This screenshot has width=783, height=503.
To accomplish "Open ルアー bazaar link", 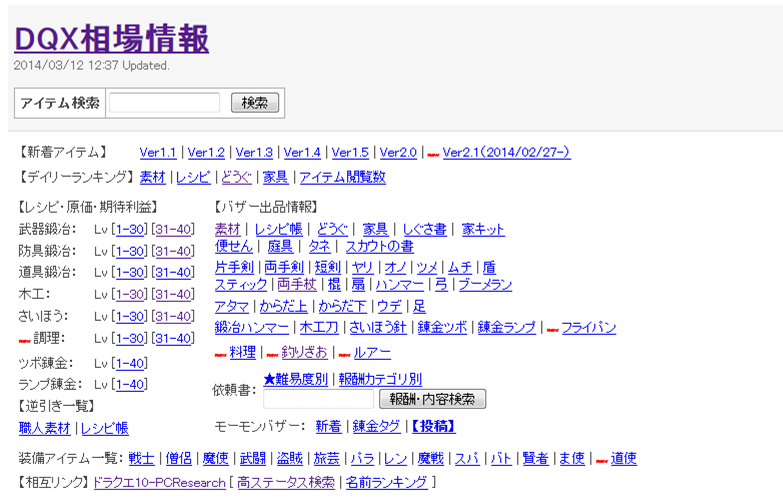I will click(372, 353).
